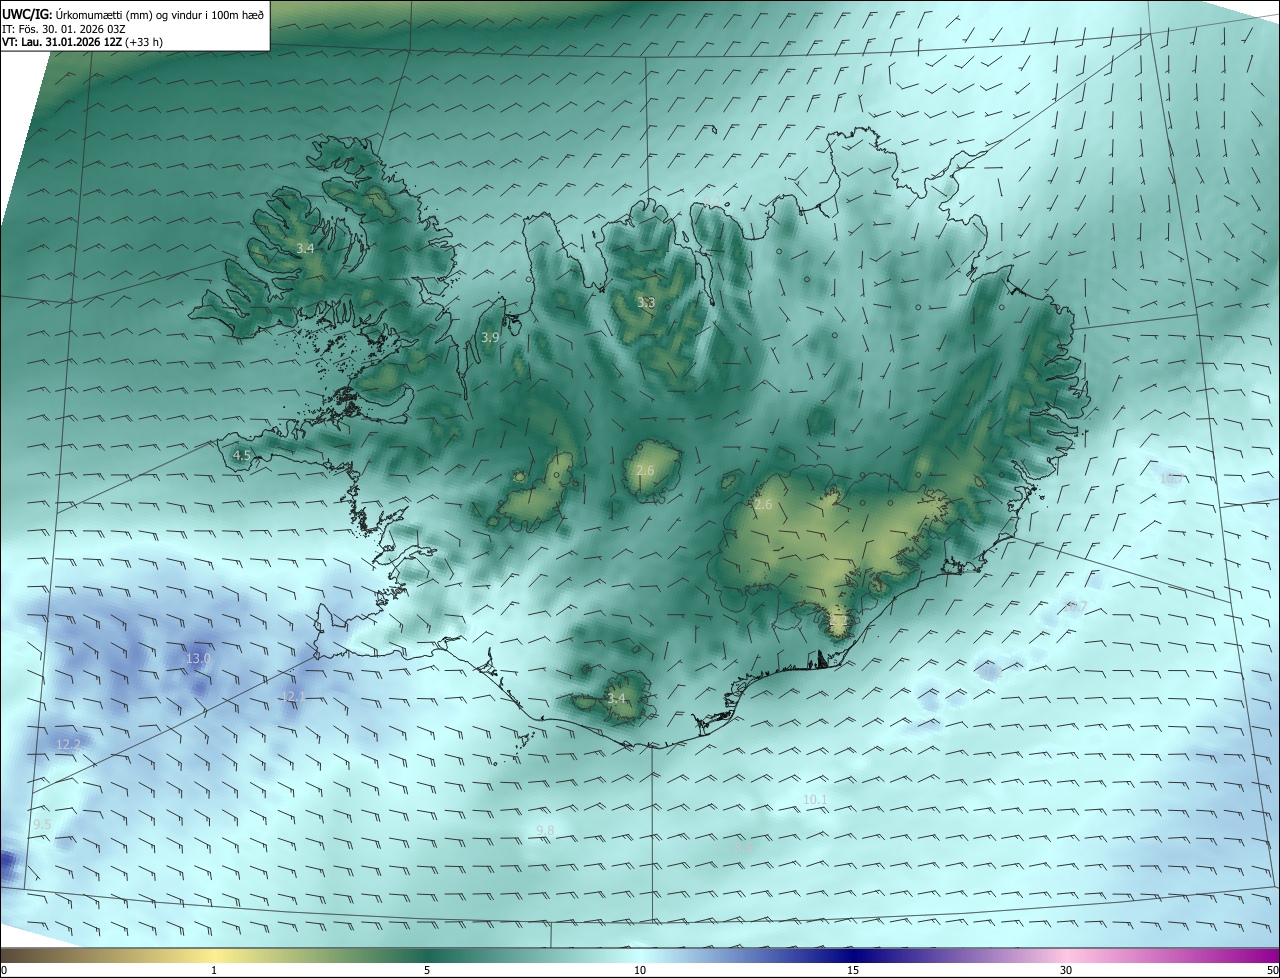Click the 9.8 value label south of the coast
This screenshot has height=978, width=1280.
545,831
